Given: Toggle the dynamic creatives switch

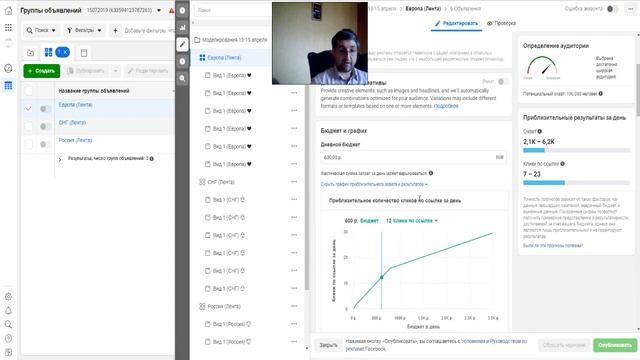Looking at the screenshot, I should (503, 81).
